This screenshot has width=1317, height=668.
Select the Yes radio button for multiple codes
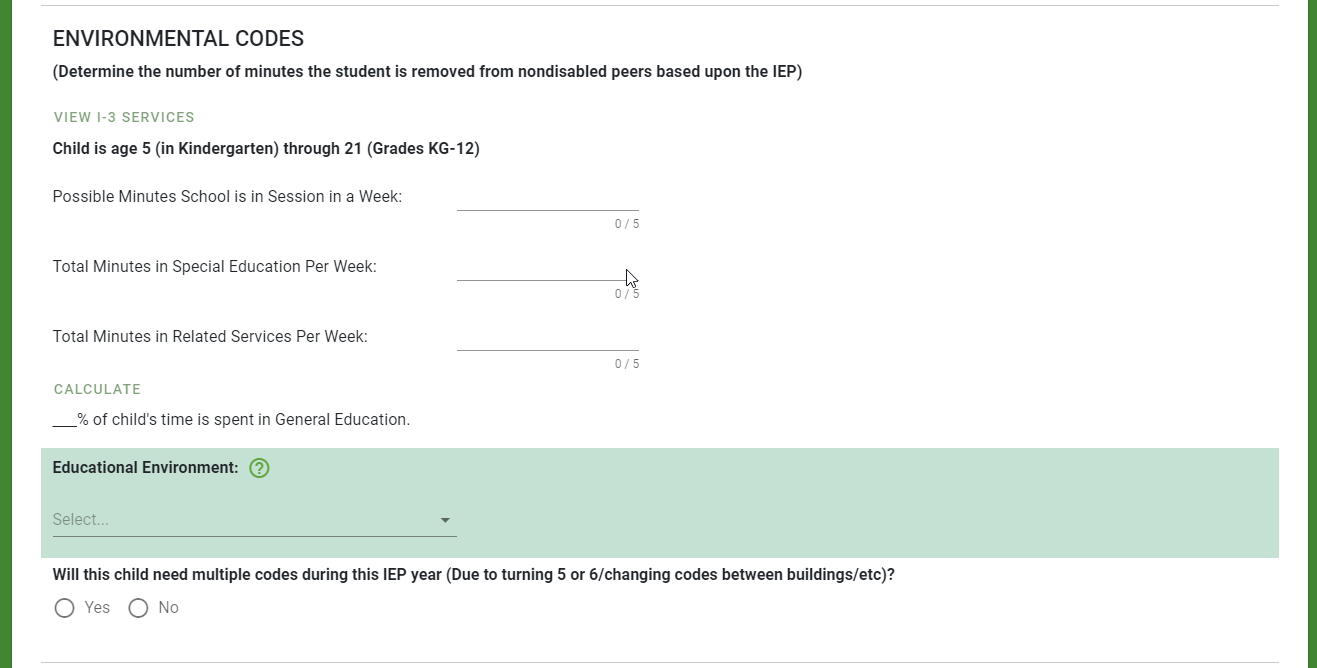coord(65,608)
